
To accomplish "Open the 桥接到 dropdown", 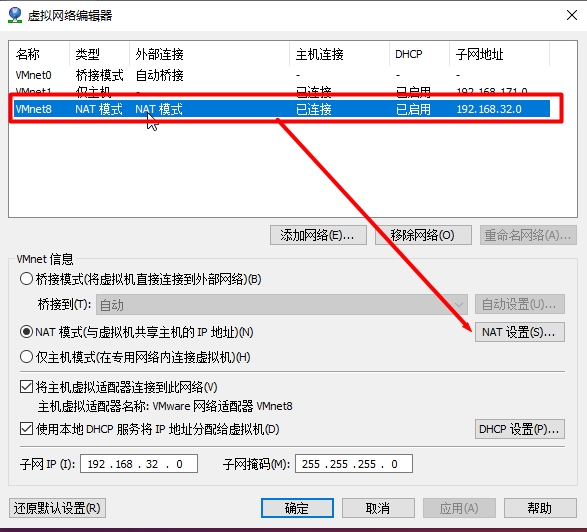I will [282, 304].
